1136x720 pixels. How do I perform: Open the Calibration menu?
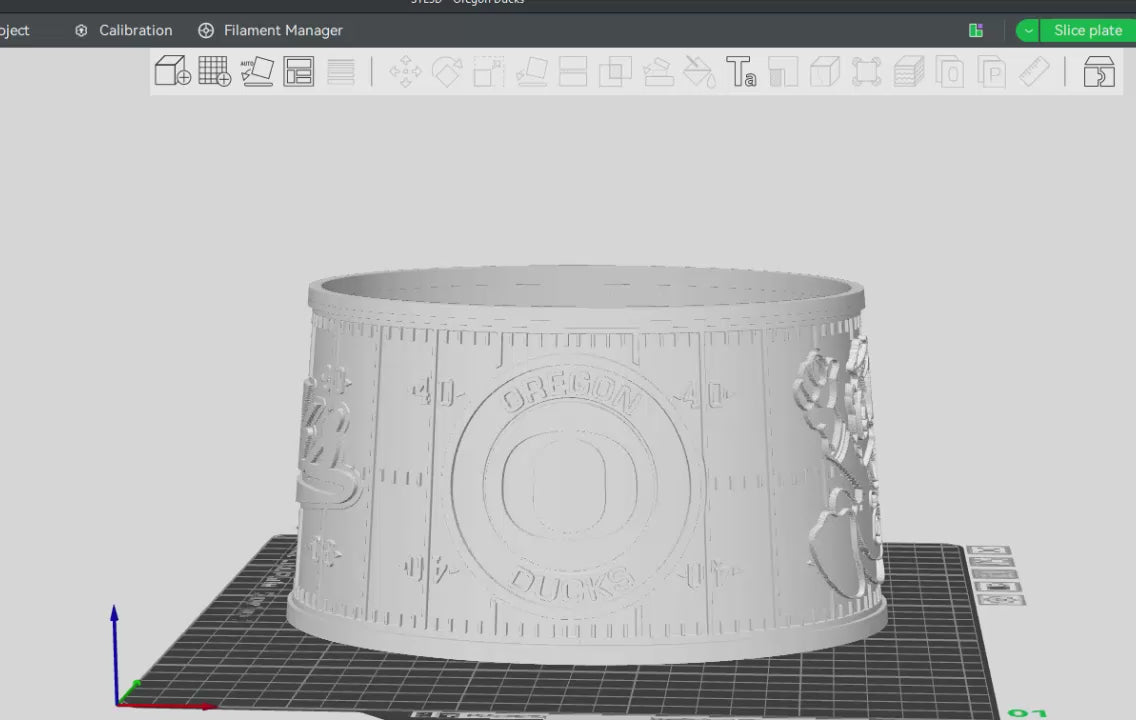click(x=124, y=30)
